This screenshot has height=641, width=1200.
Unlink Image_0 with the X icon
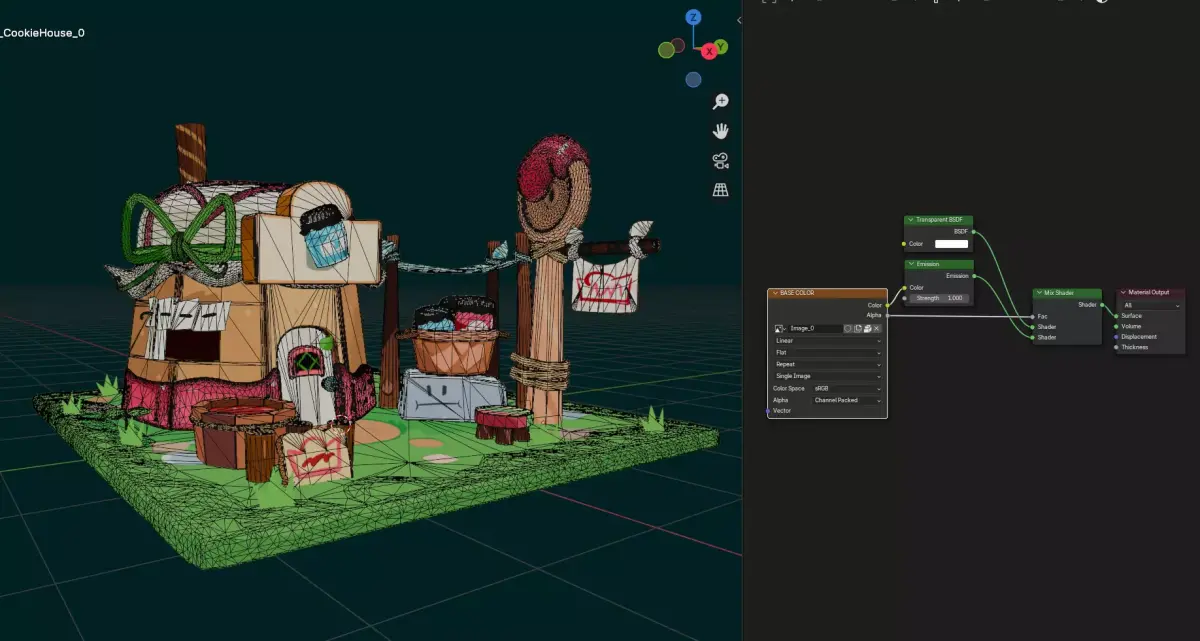(877, 328)
